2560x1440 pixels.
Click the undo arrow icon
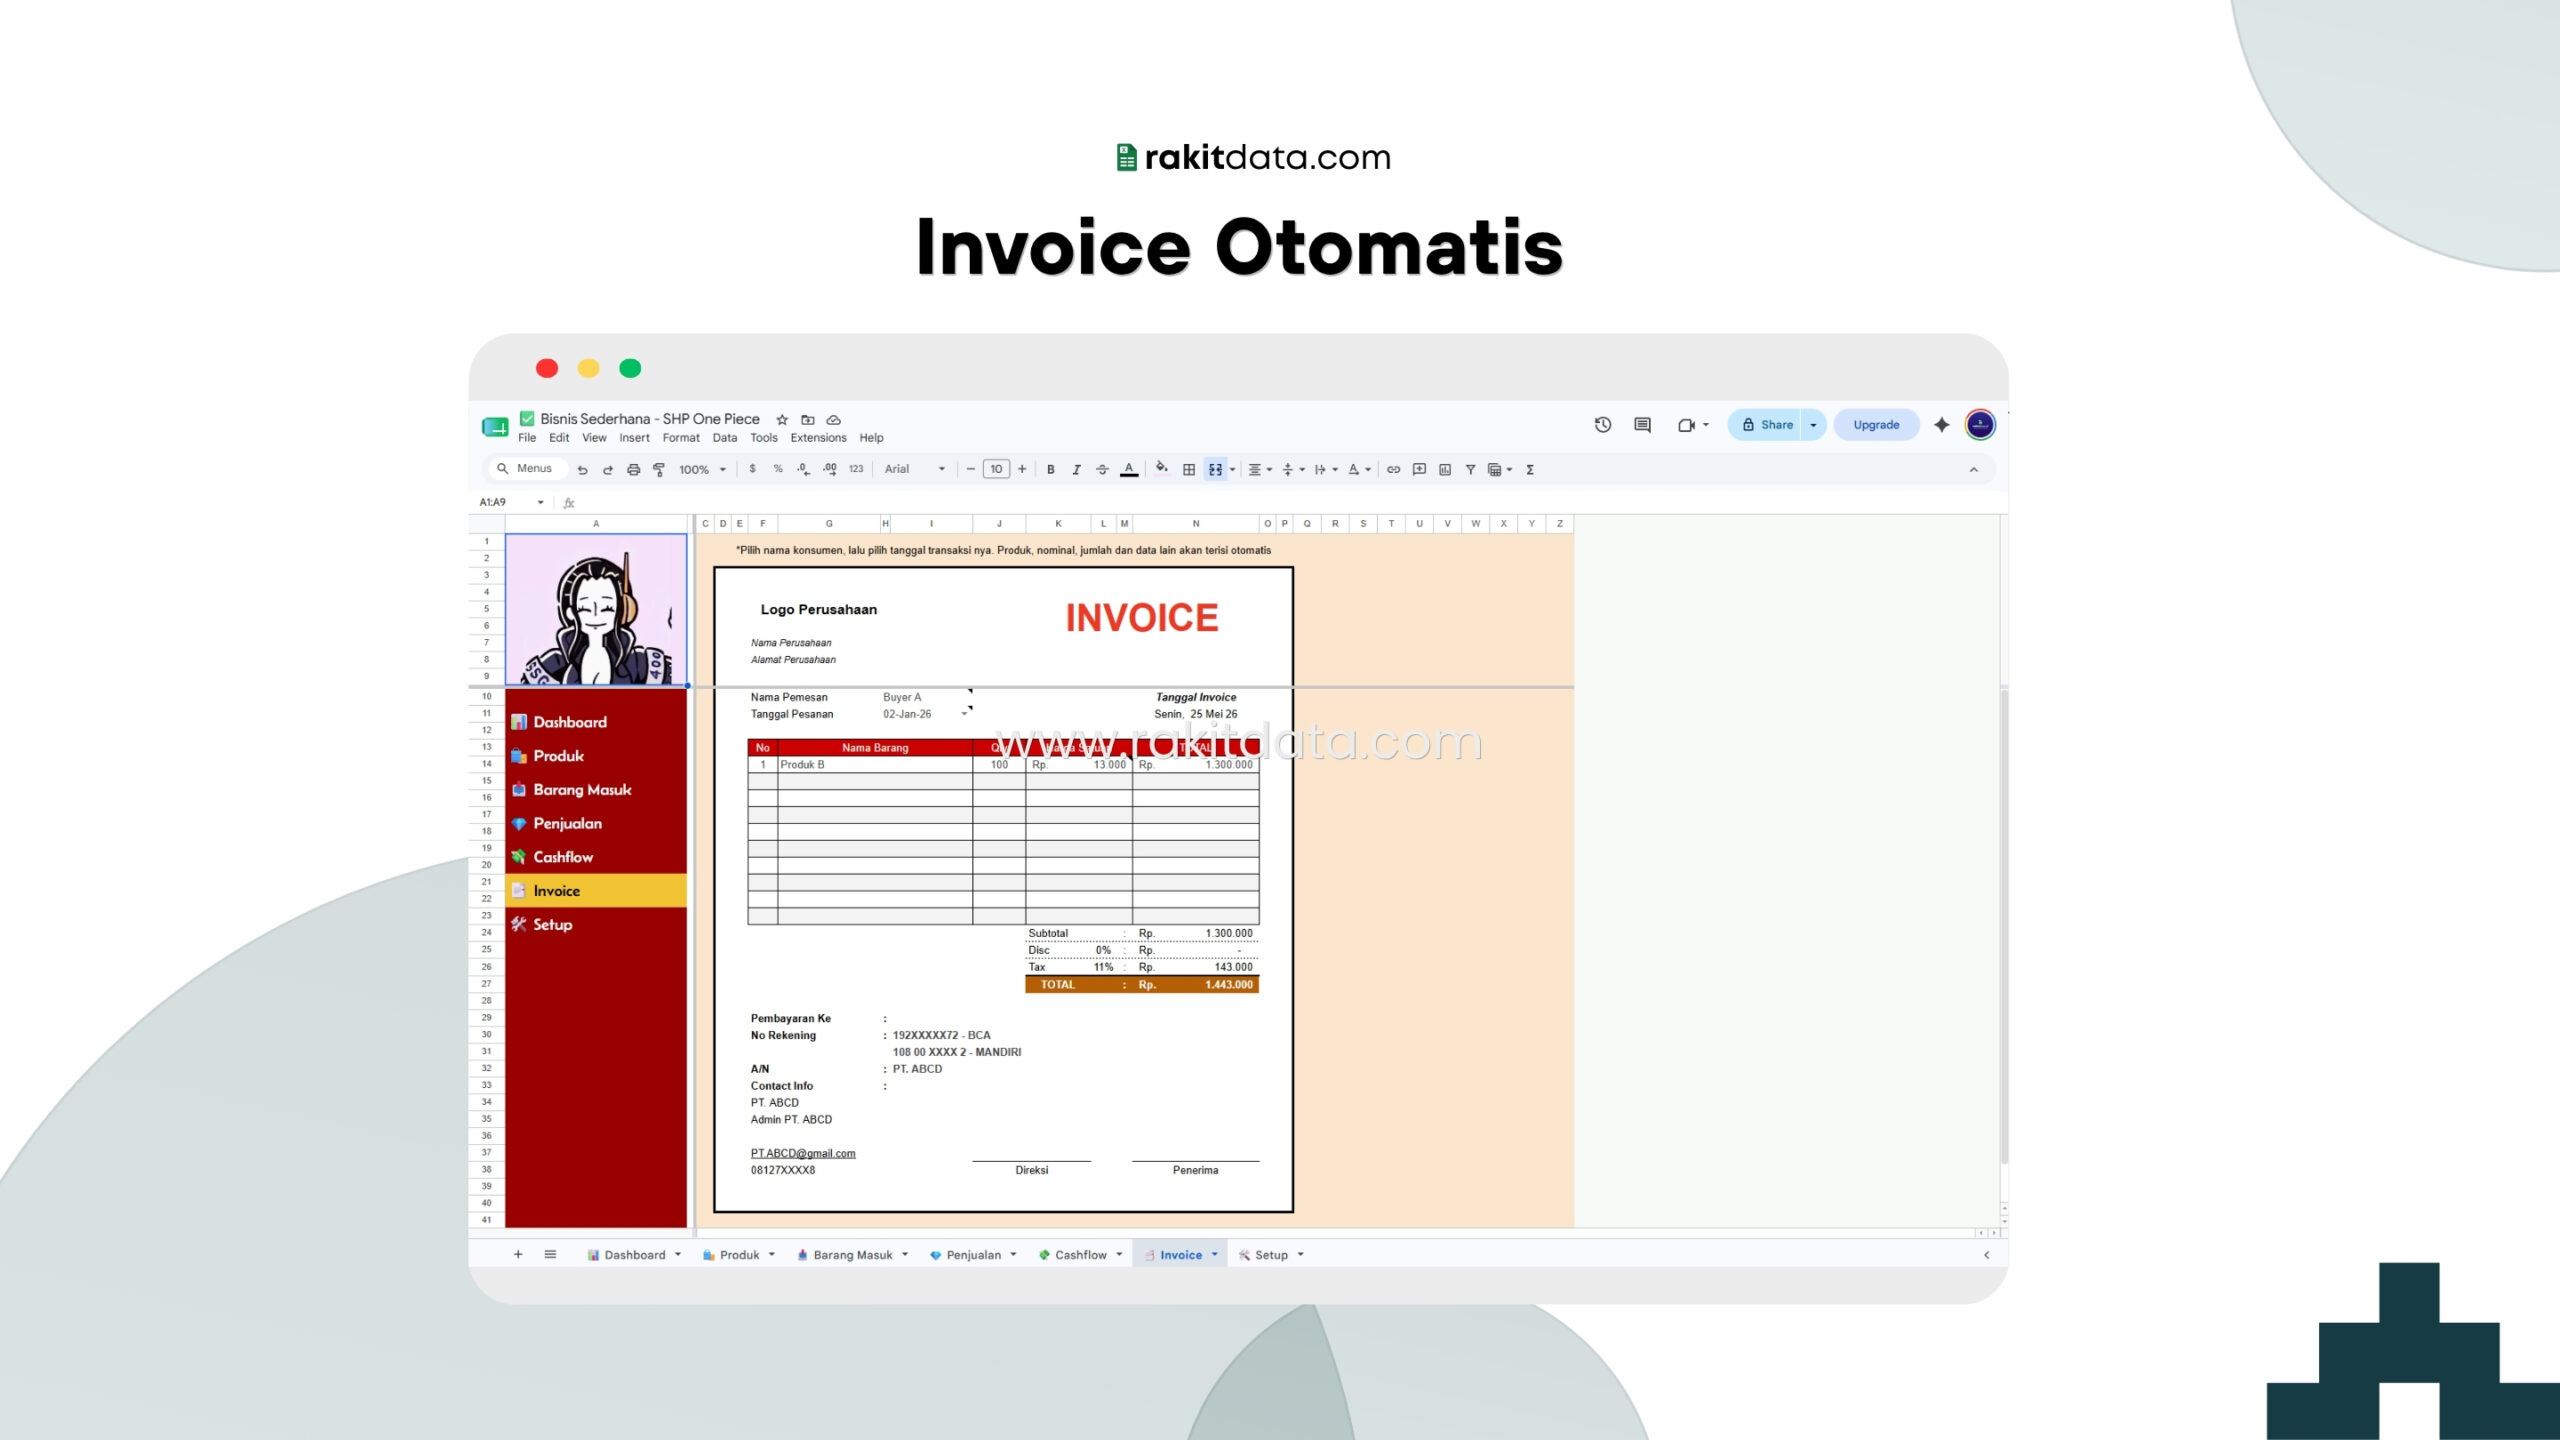click(x=582, y=469)
